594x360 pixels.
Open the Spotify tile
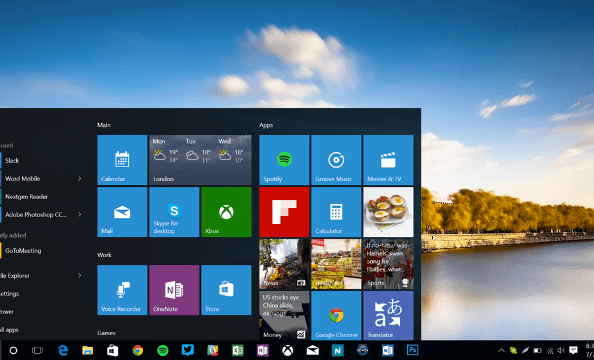tap(284, 160)
